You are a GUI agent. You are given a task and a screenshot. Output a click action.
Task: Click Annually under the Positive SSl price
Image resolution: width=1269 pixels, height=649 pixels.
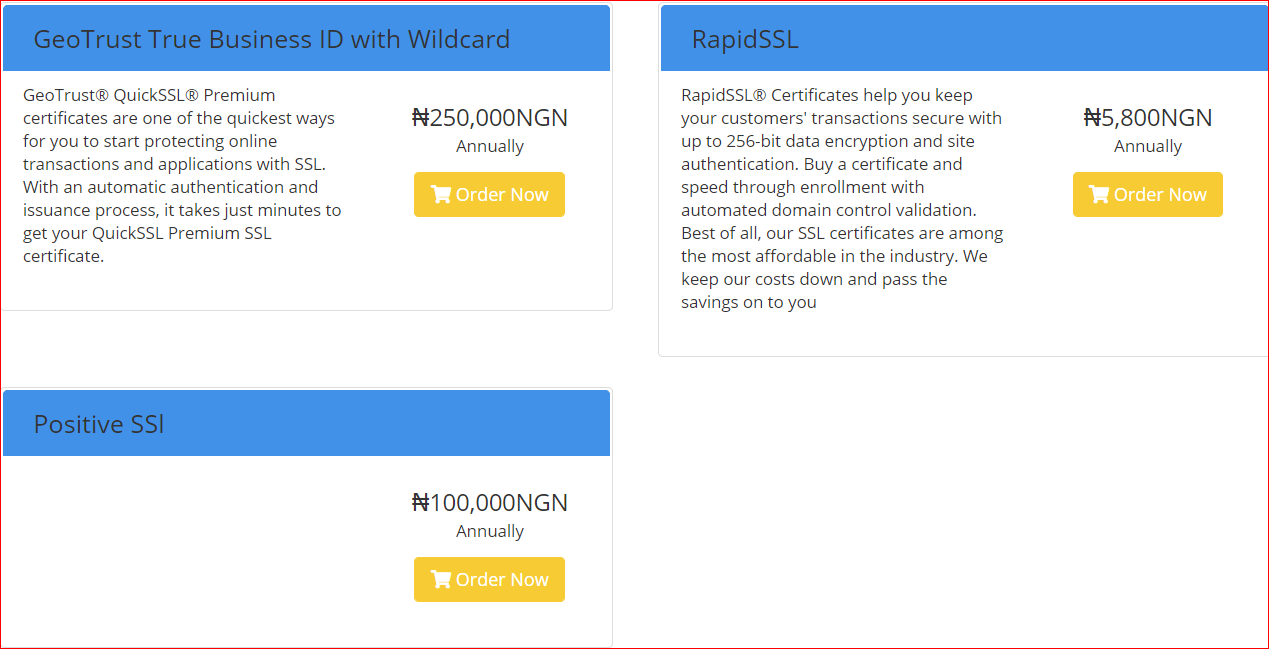[x=489, y=531]
